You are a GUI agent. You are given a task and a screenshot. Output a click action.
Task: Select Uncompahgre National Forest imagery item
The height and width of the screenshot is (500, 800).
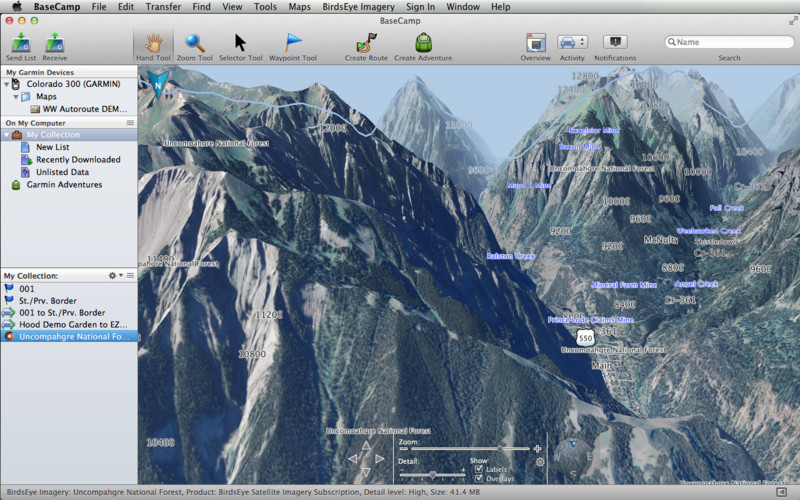click(69, 337)
